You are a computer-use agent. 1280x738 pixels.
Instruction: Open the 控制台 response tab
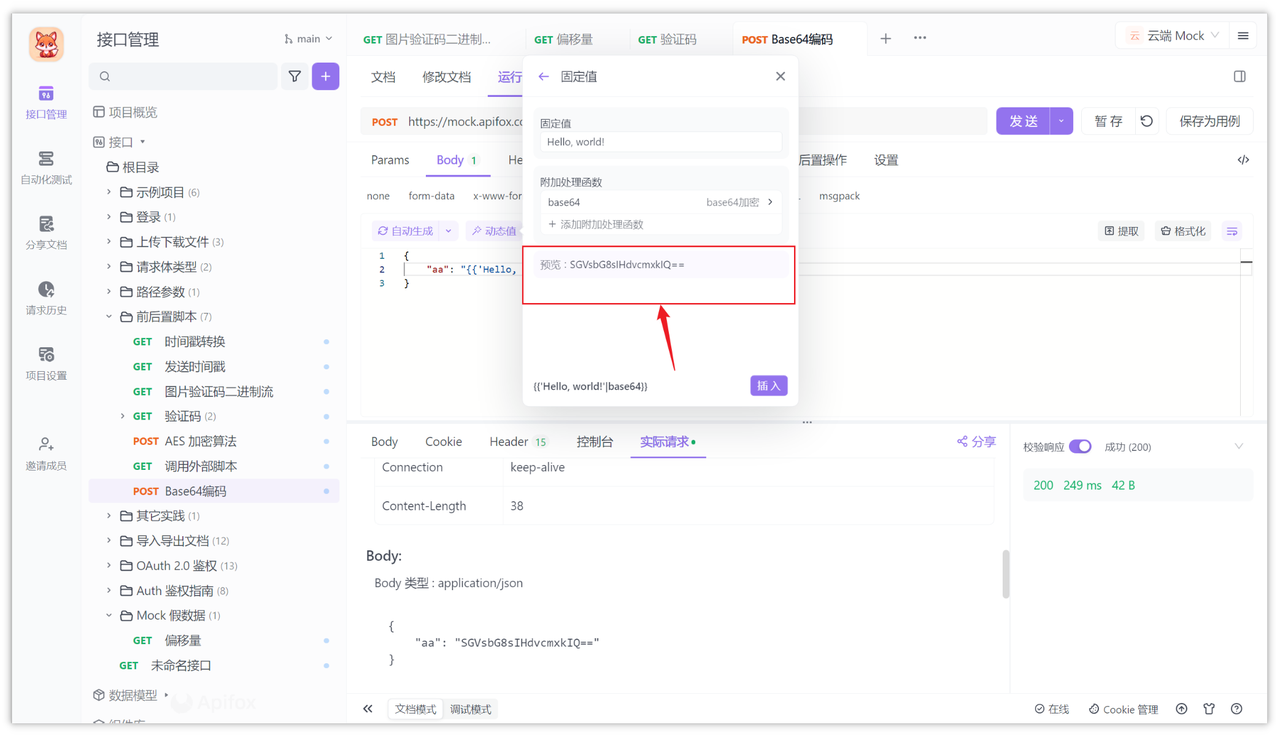pos(595,441)
